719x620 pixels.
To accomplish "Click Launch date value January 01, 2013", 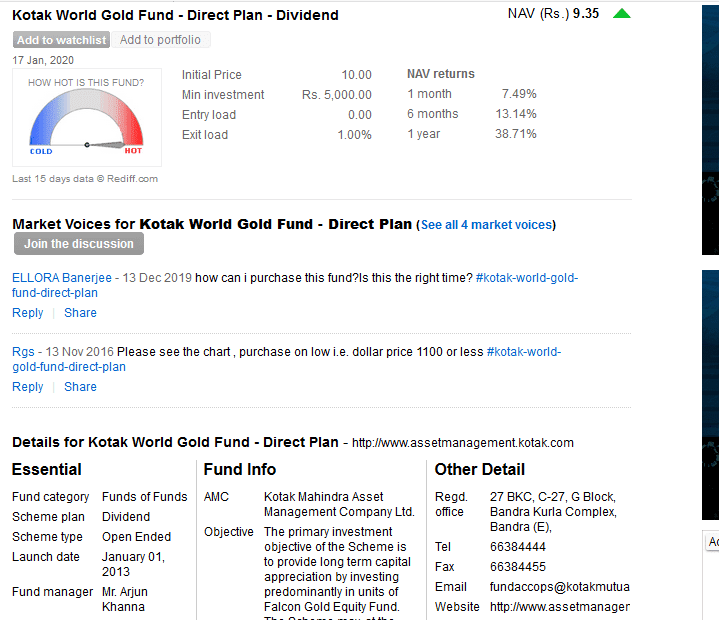I will click(x=133, y=564).
